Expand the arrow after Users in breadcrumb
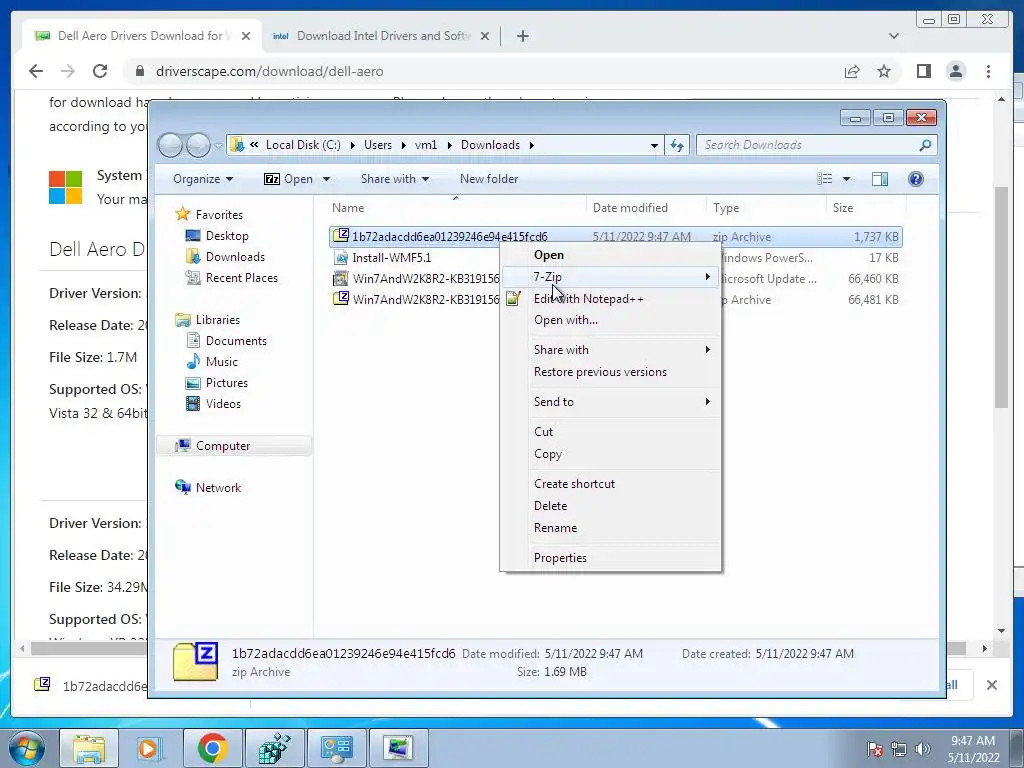The width and height of the screenshot is (1024, 768). click(x=404, y=145)
